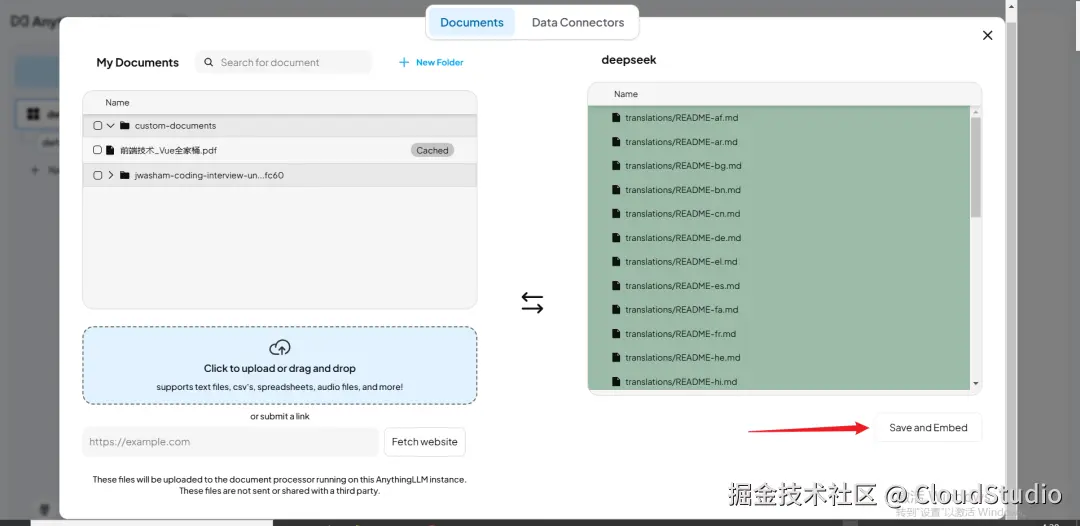The image size is (1080, 526).
Task: Click file icon of README-bg.md
Action: pos(616,166)
